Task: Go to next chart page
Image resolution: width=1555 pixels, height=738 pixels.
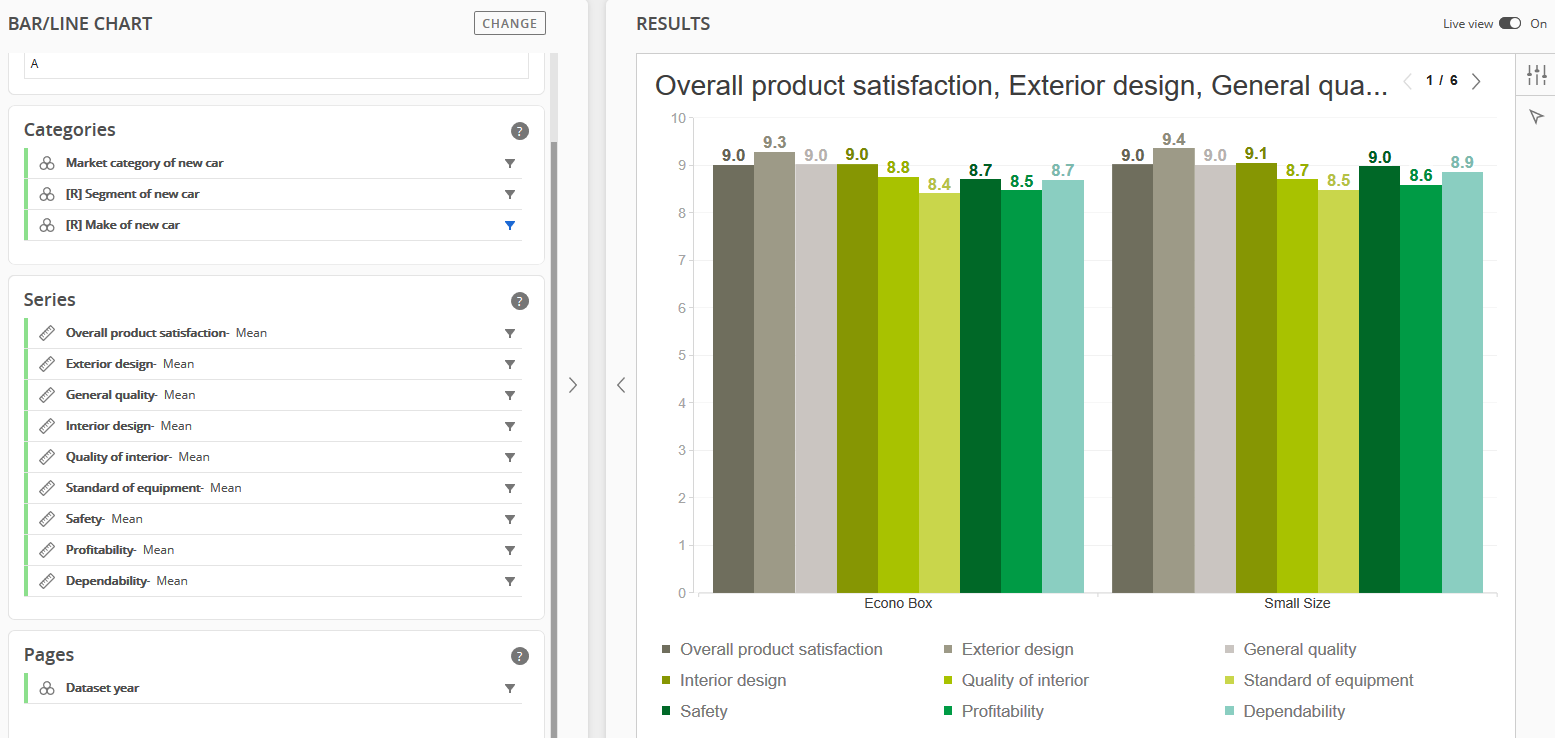Action: [x=1476, y=81]
